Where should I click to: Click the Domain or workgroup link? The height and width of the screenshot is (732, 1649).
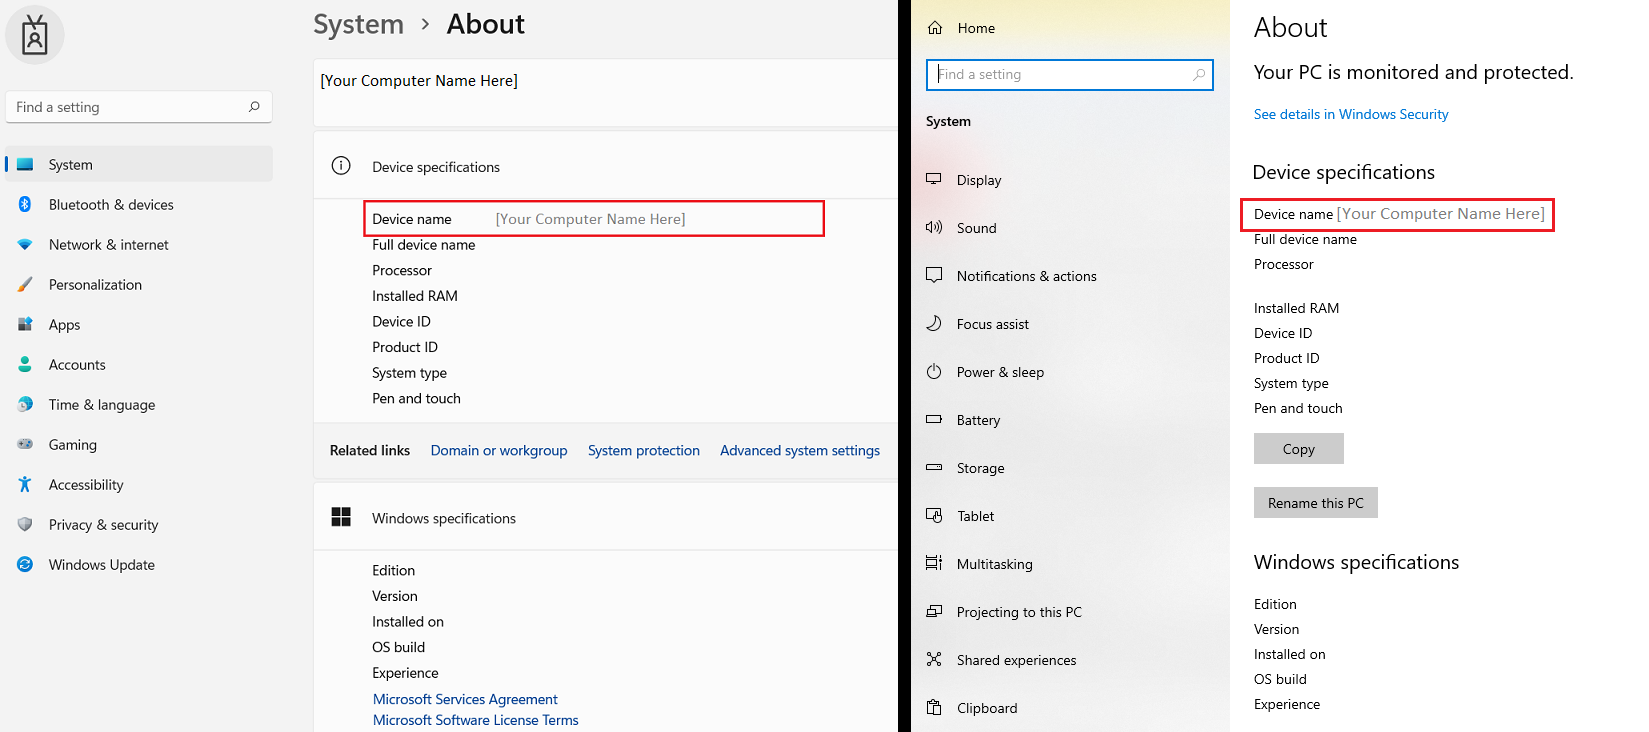click(498, 450)
